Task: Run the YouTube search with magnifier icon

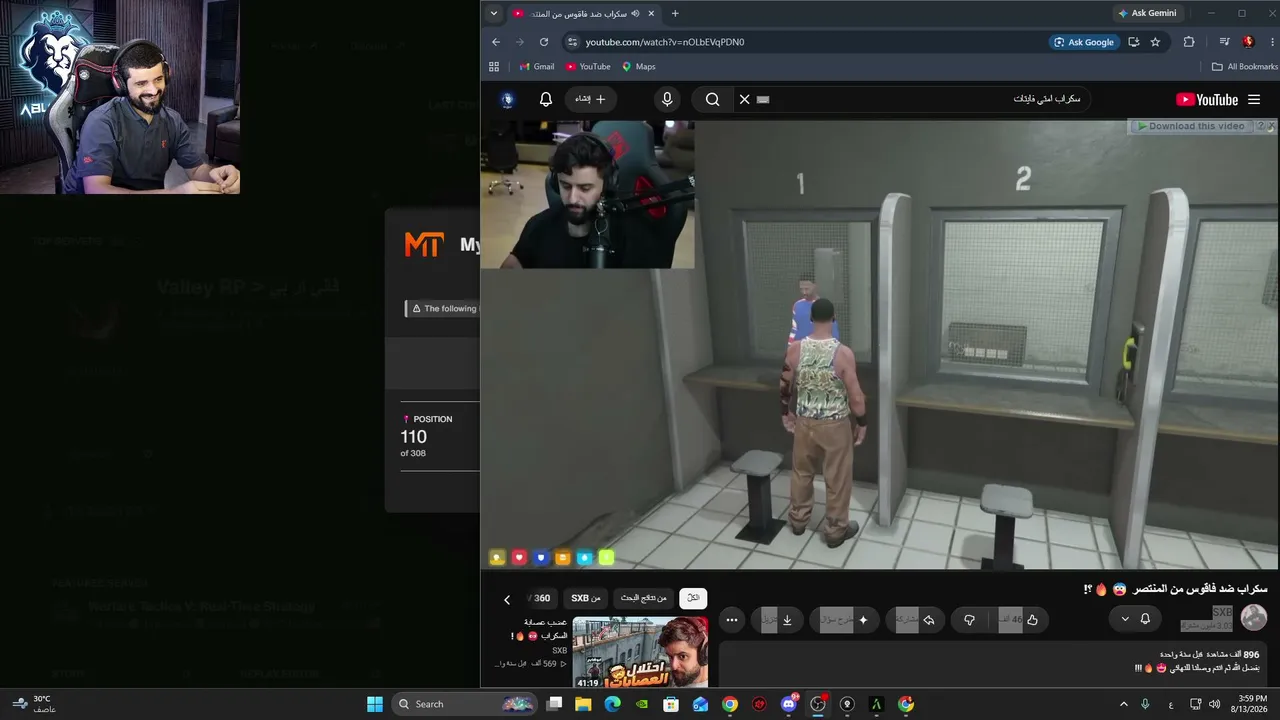Action: point(712,99)
